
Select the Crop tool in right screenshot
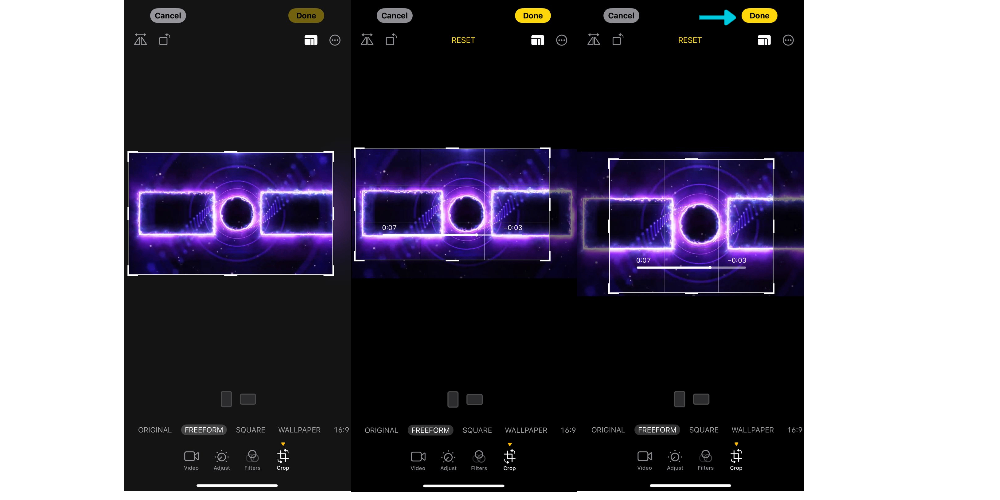coord(737,460)
